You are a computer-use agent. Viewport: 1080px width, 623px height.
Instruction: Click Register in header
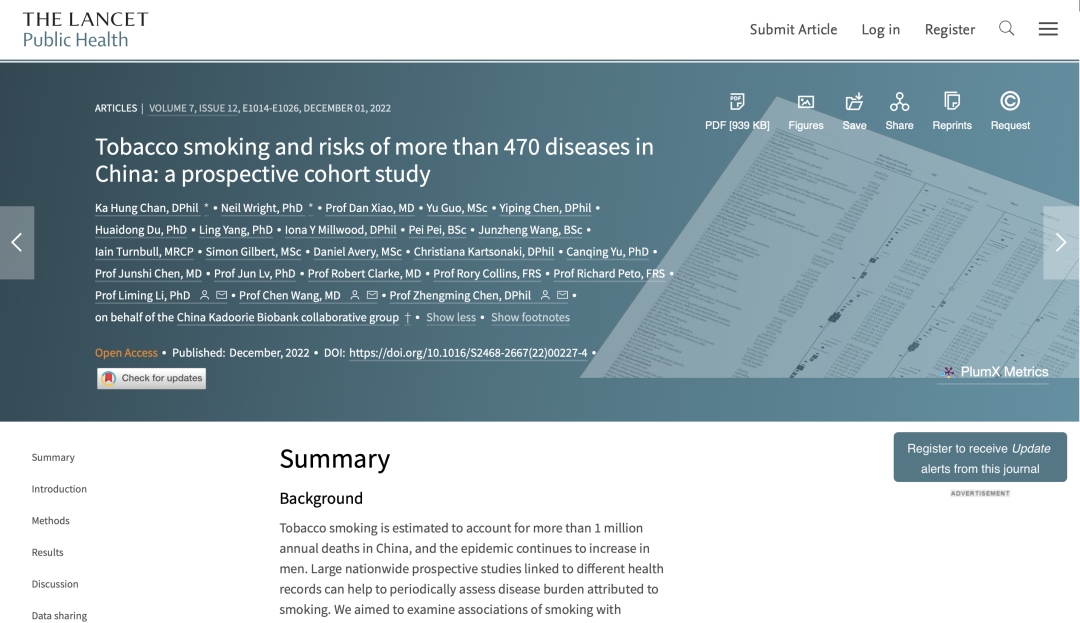[x=950, y=30]
